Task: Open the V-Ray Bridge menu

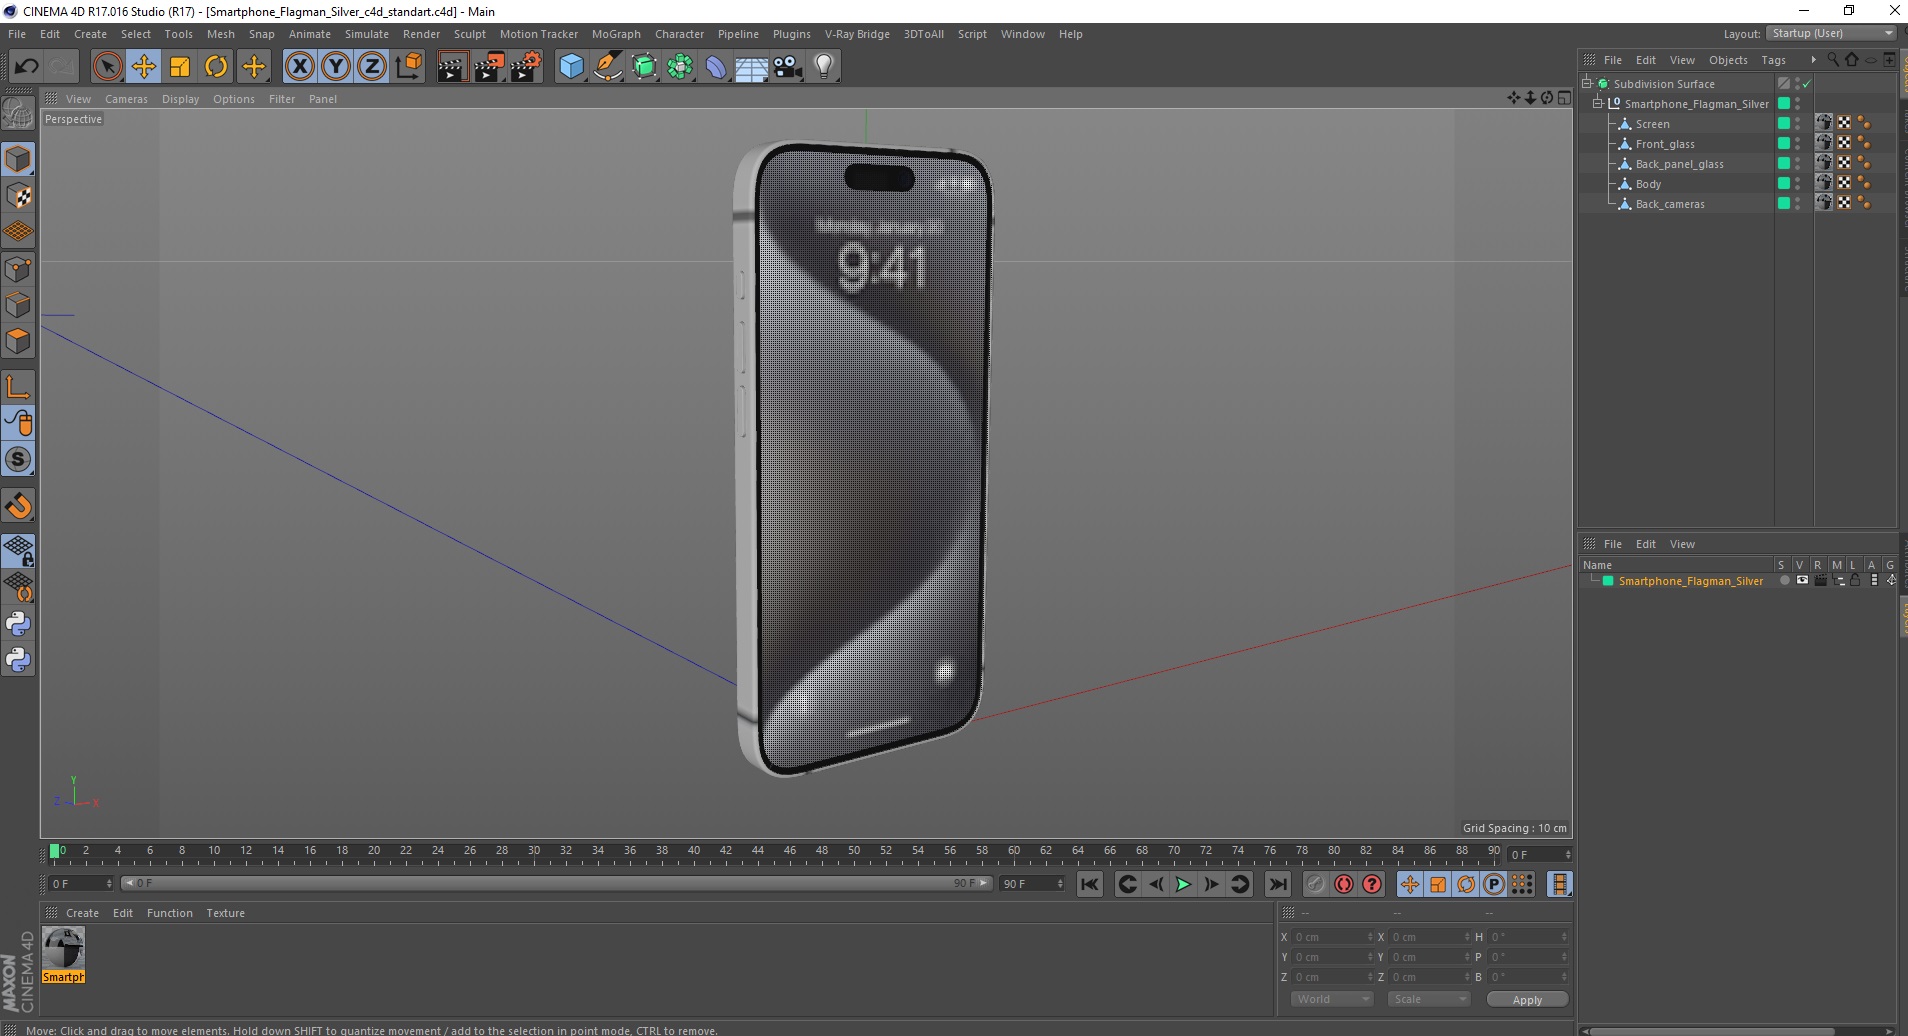Action: pyautogui.click(x=857, y=34)
